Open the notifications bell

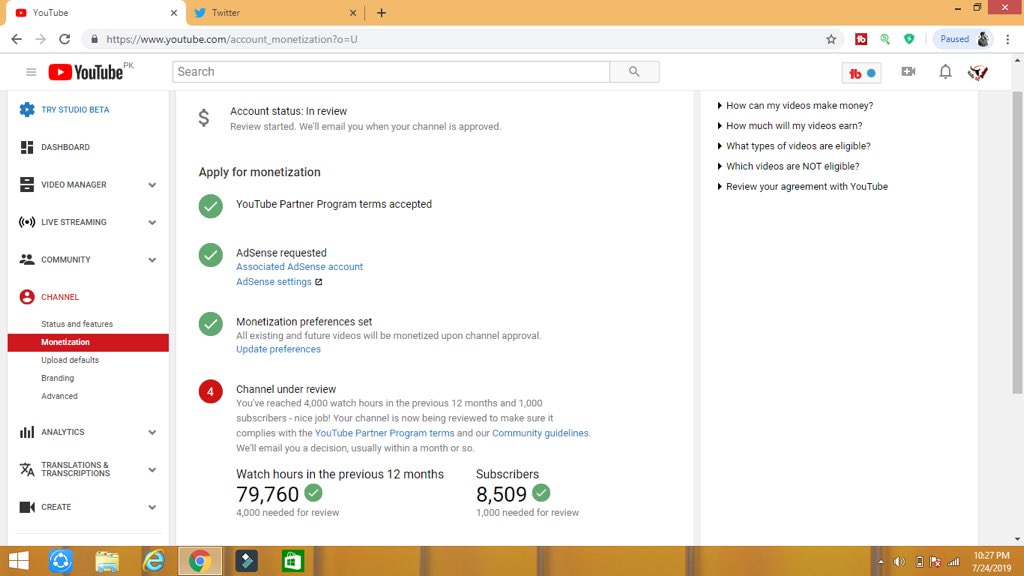click(x=945, y=72)
